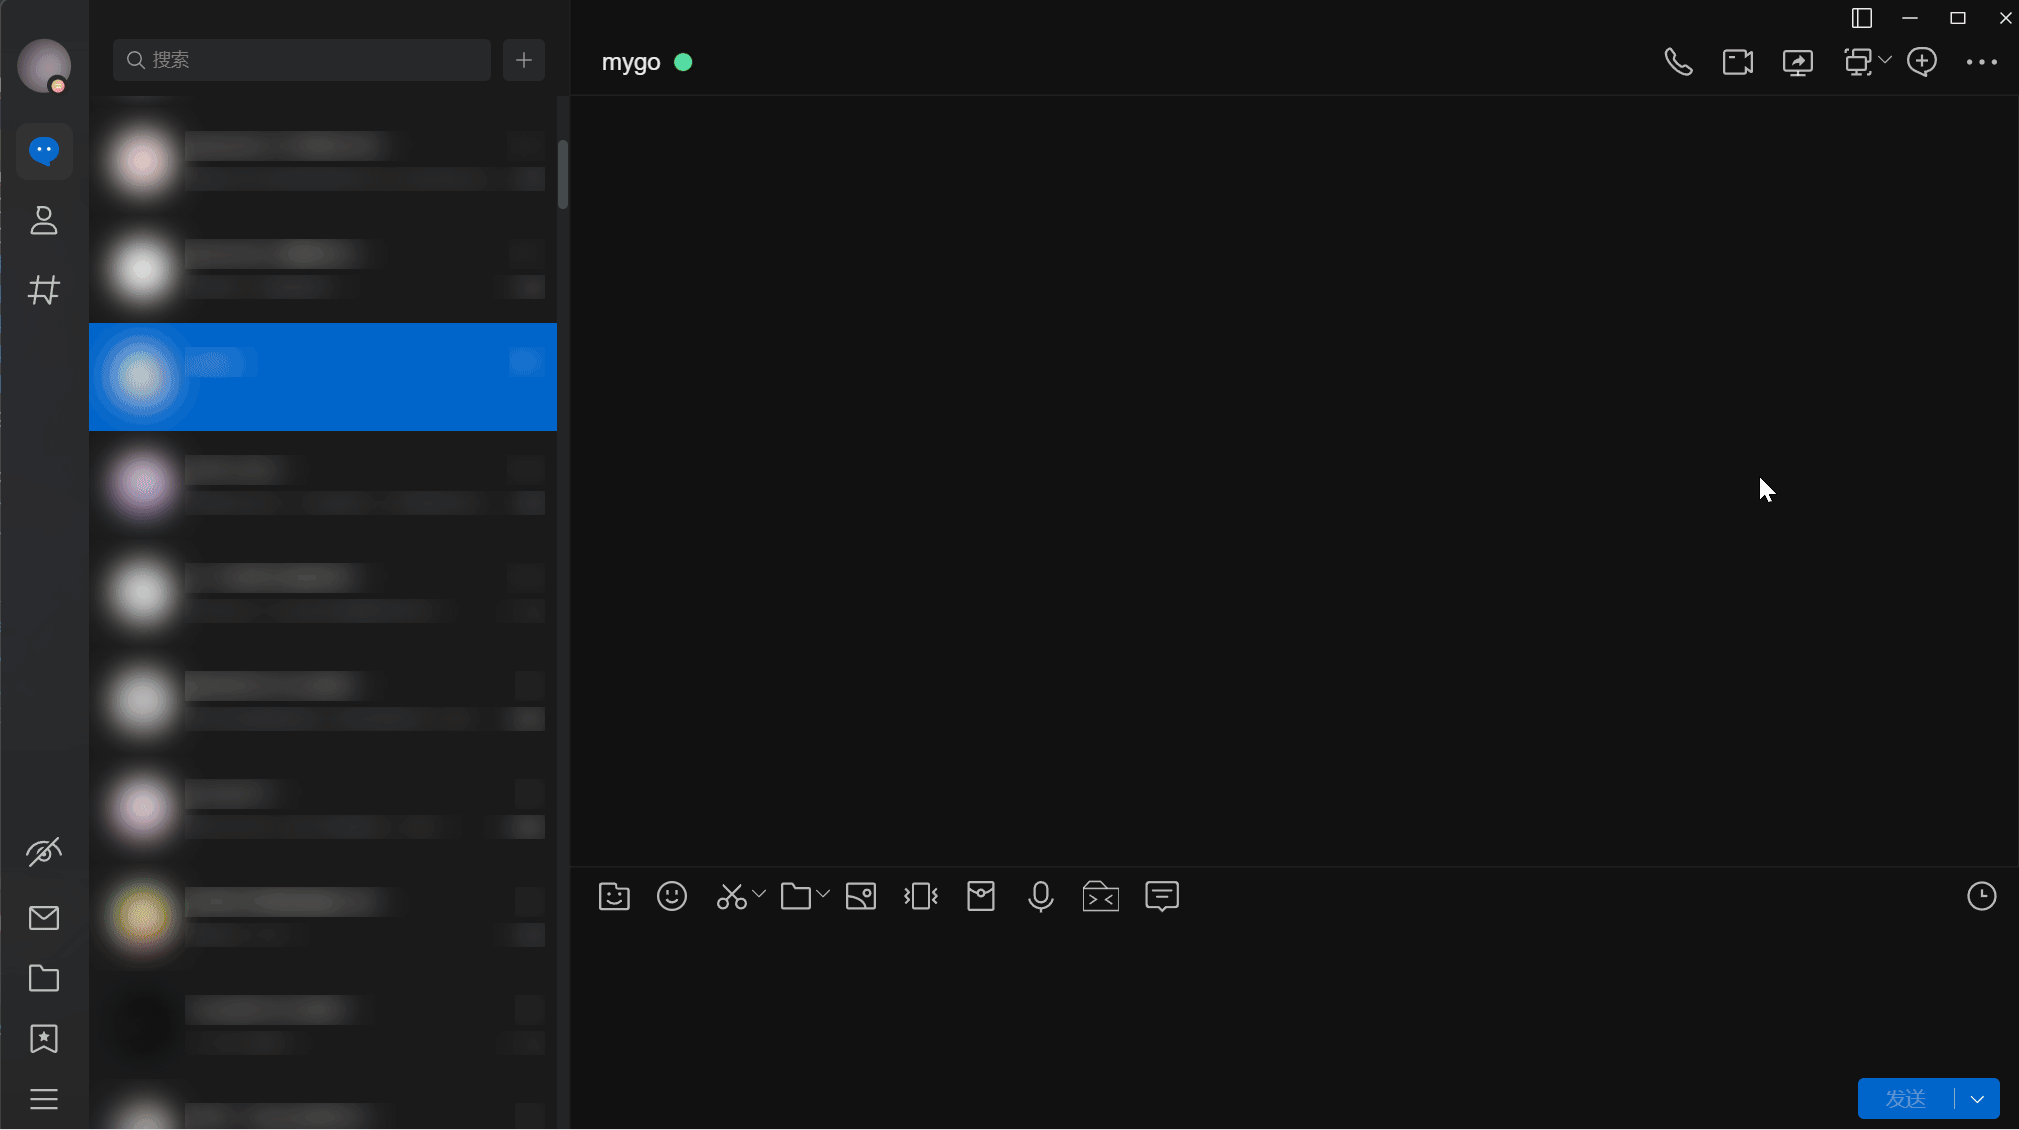Image resolution: width=2019 pixels, height=1130 pixels.
Task: Open message history clock icon
Action: coord(1981,896)
